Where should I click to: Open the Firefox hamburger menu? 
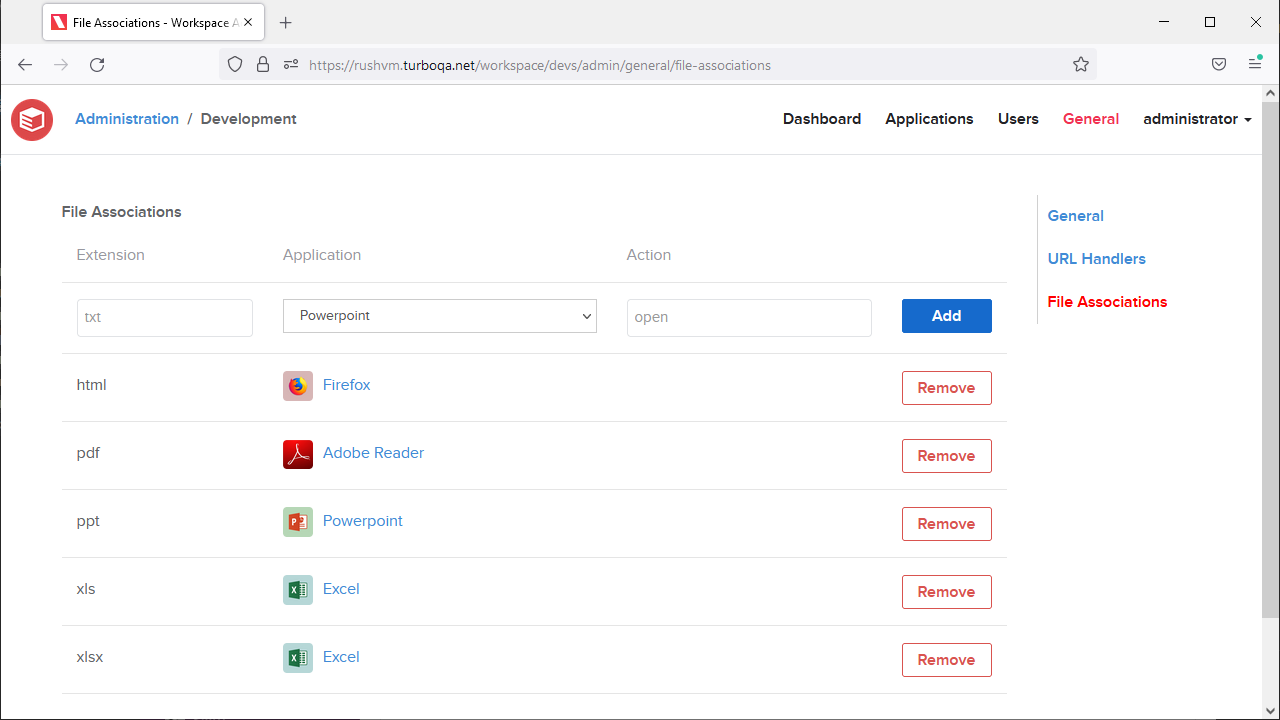[x=1255, y=64]
